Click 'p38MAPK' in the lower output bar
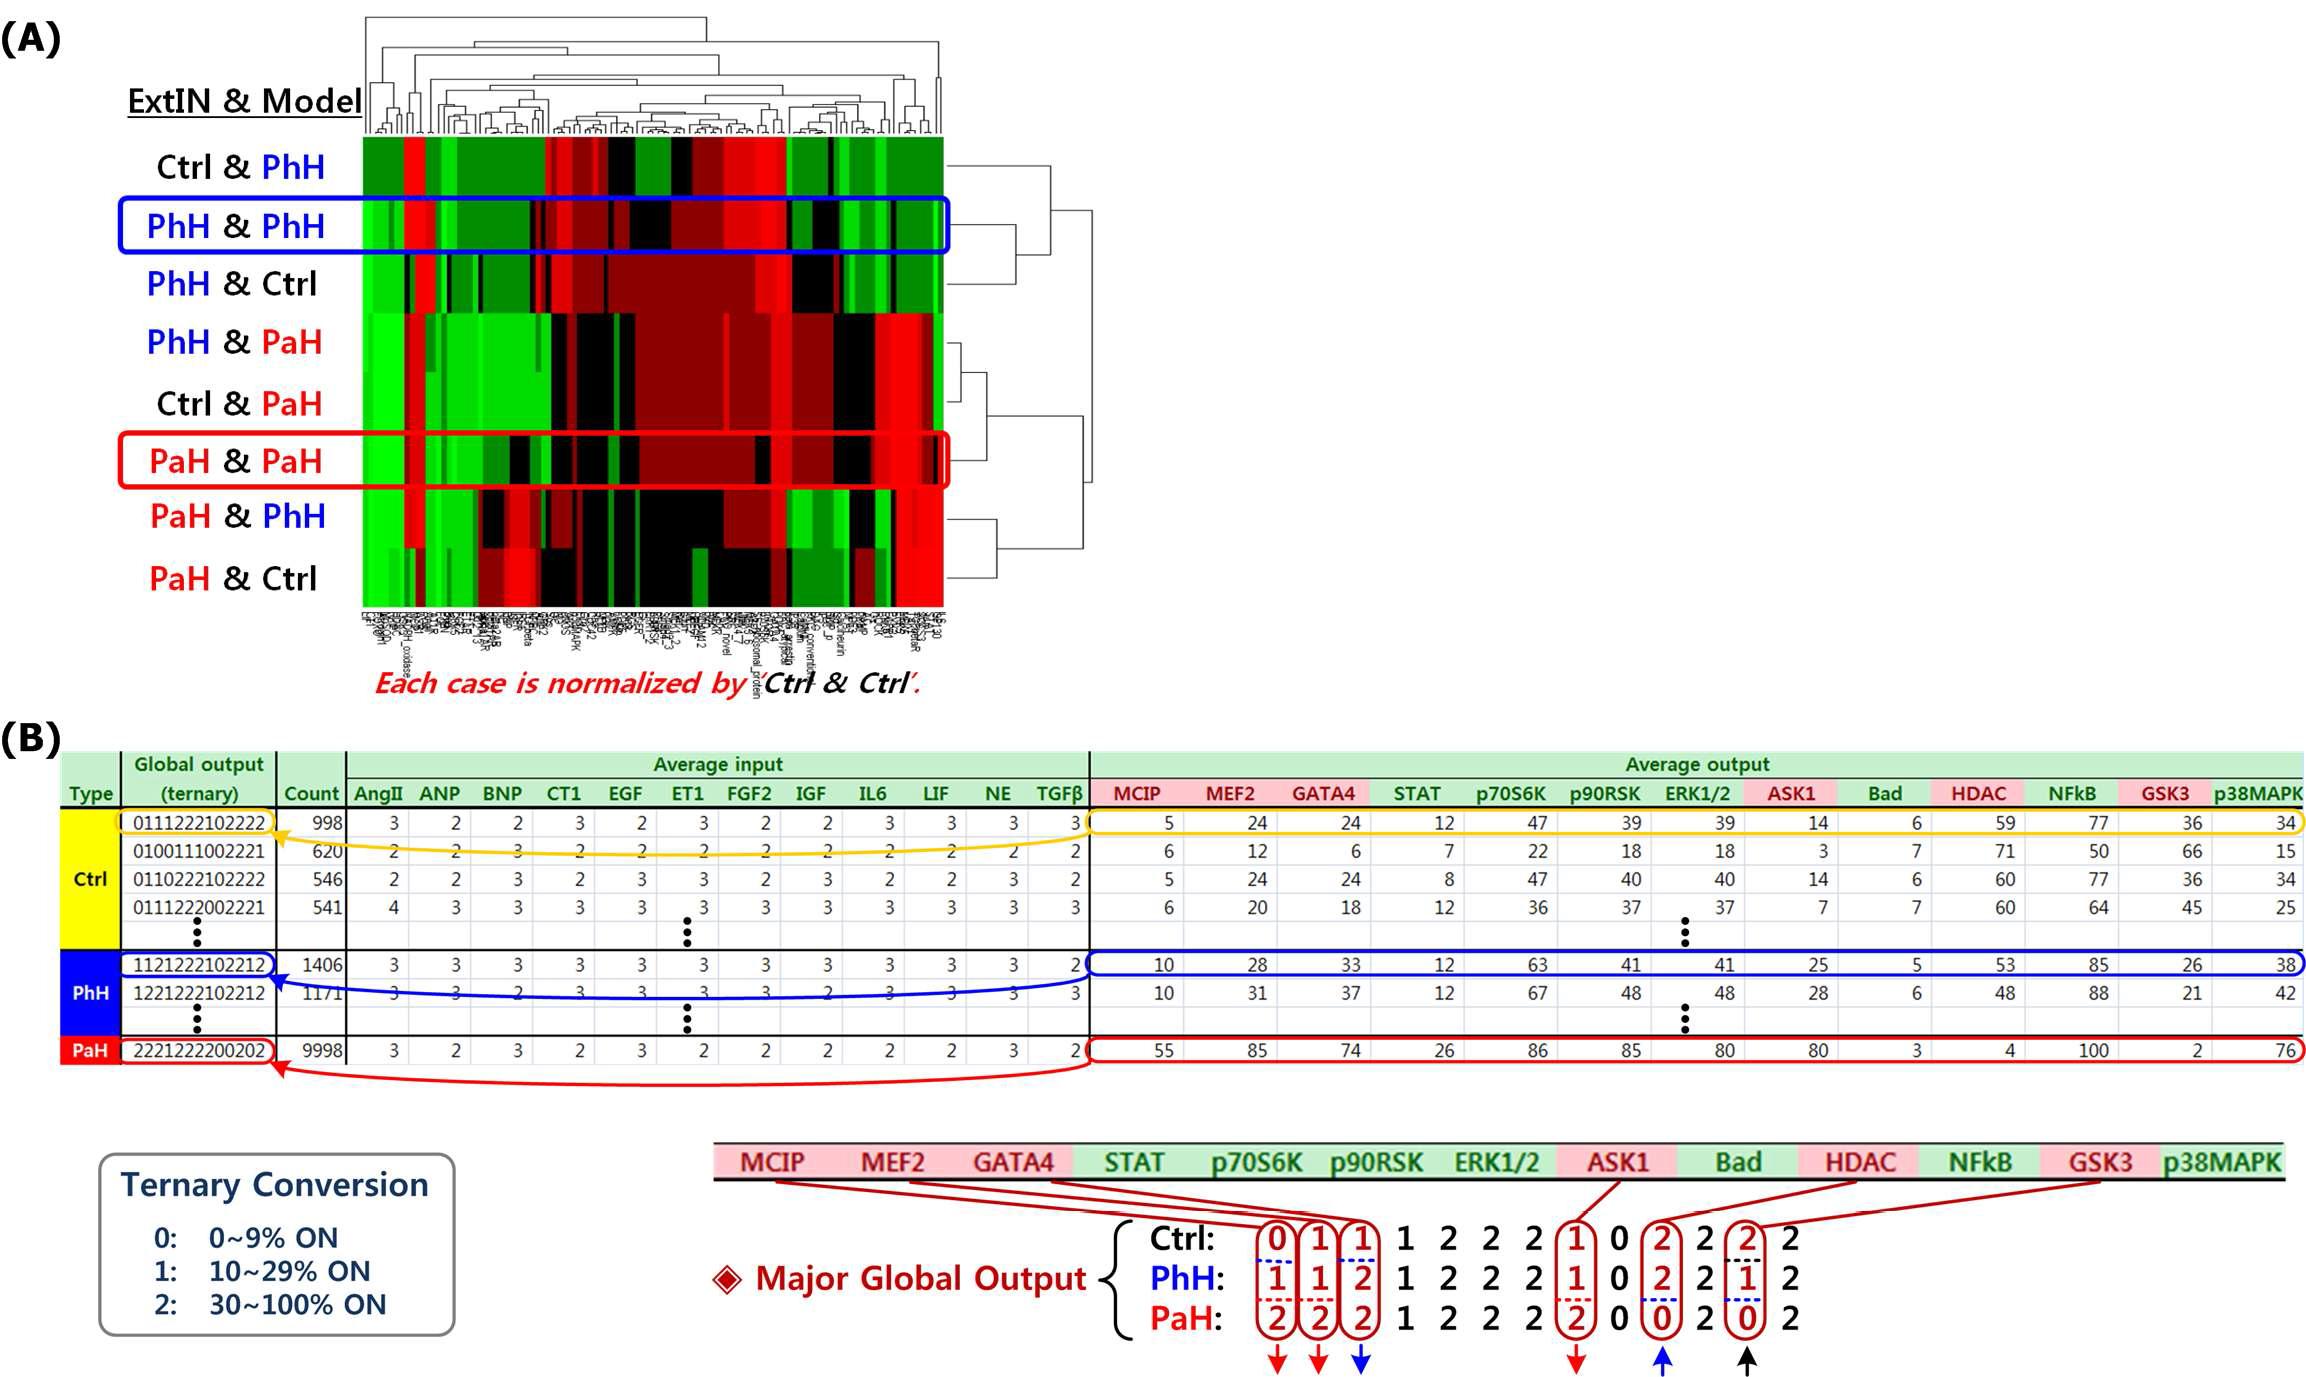This screenshot has height=1377, width=2306. 2222,1162
